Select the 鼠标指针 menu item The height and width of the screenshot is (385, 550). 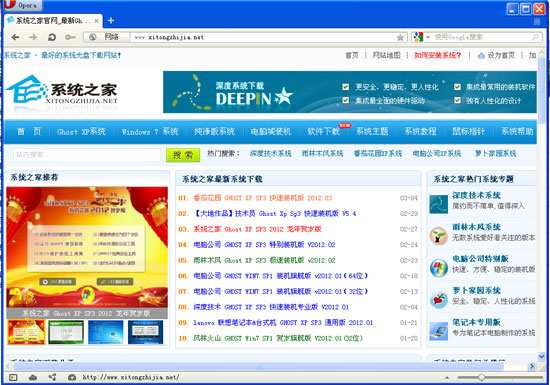tap(468, 131)
